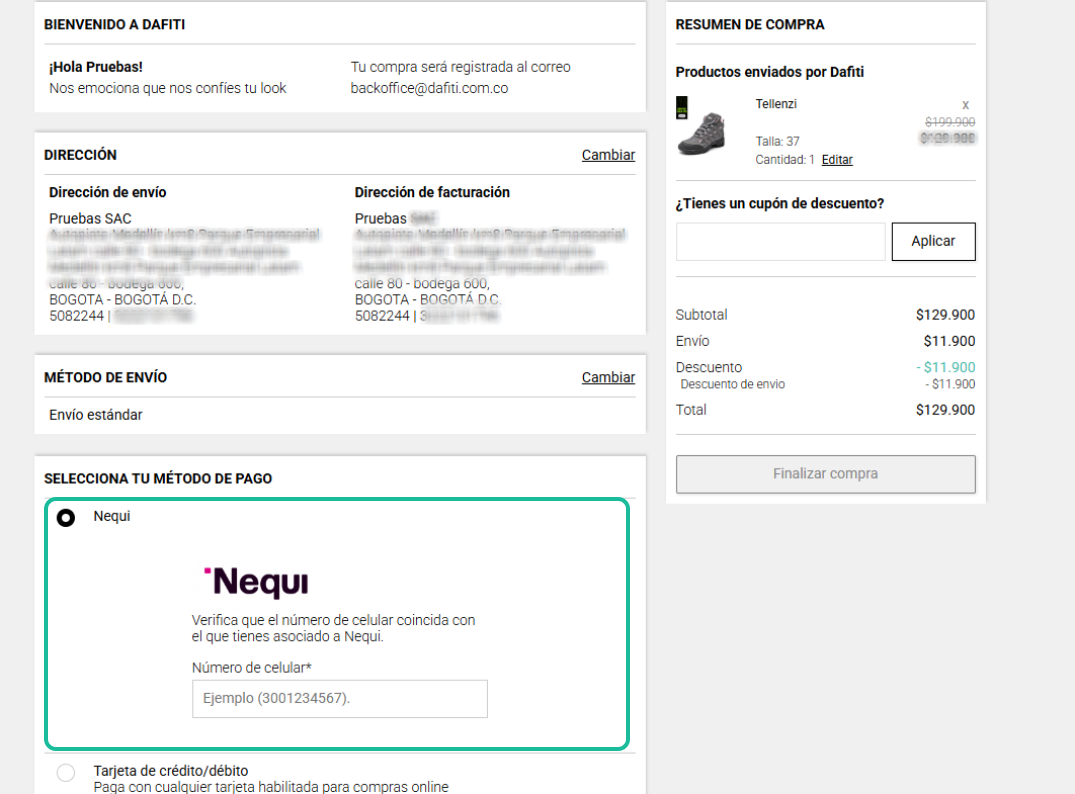Open Cambiar in the DIRECCIÓN section

point(608,155)
